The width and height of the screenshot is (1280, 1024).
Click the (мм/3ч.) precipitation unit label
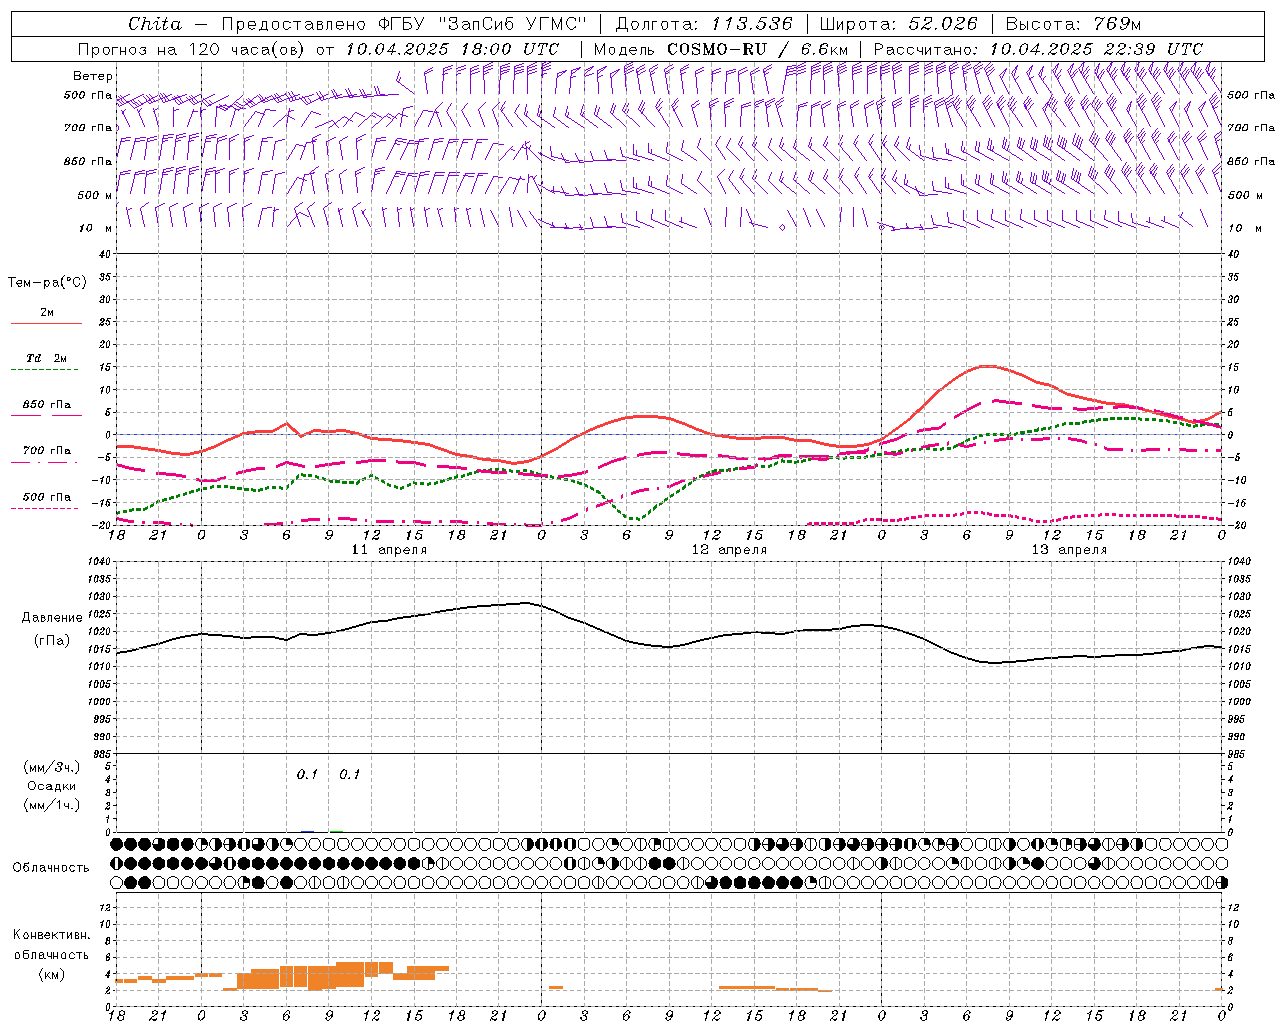point(52,767)
